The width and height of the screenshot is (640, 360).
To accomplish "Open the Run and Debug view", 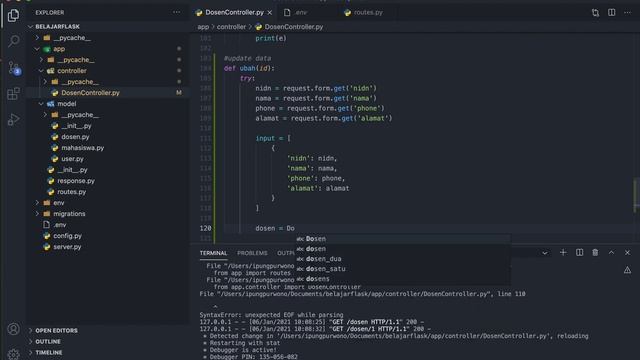I will click(x=13, y=120).
